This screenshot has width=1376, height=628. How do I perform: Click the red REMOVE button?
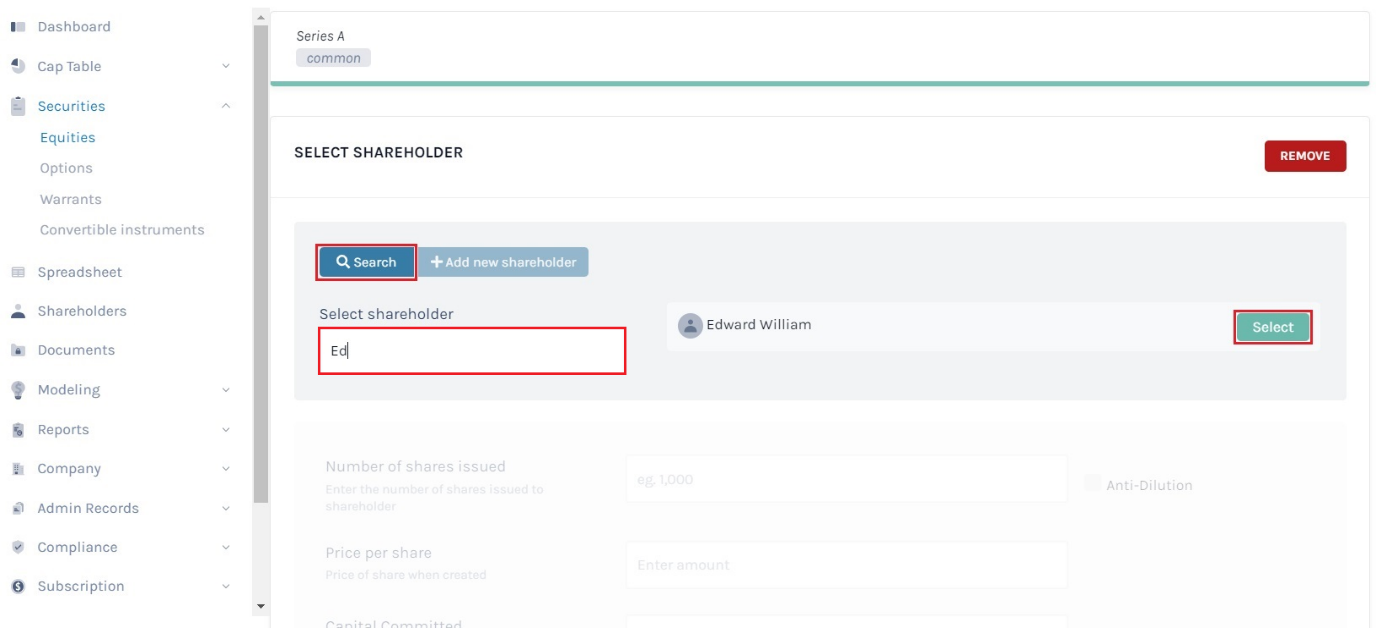pyautogui.click(x=1305, y=156)
